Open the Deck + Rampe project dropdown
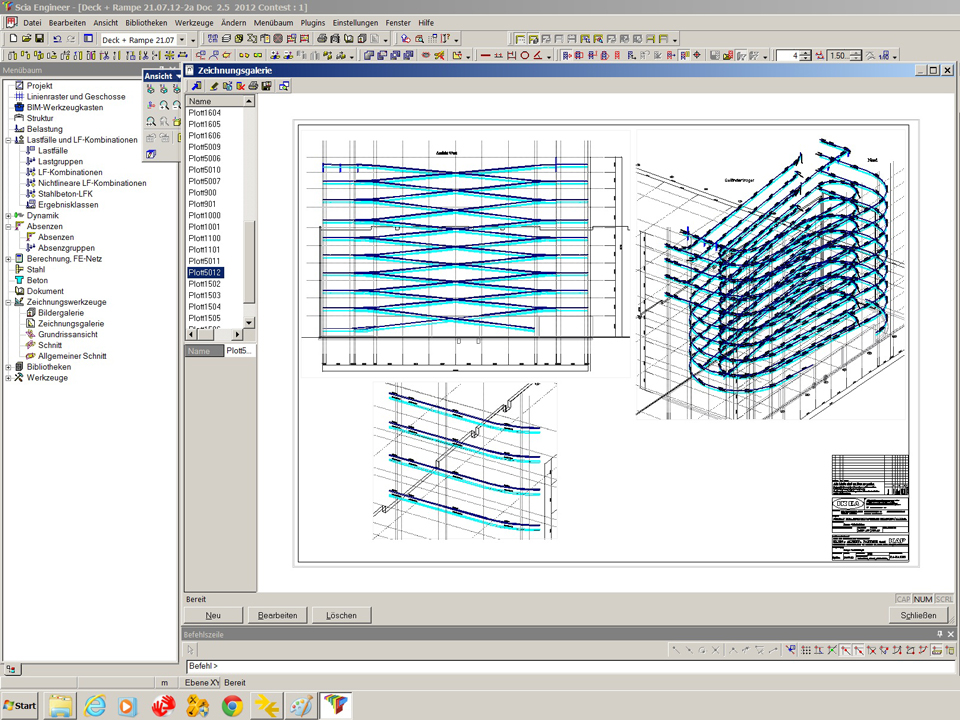This screenshot has height=720, width=960. pos(181,39)
